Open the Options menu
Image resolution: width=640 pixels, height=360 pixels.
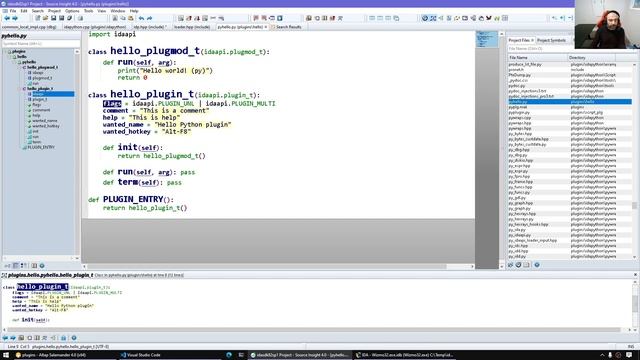72,11
